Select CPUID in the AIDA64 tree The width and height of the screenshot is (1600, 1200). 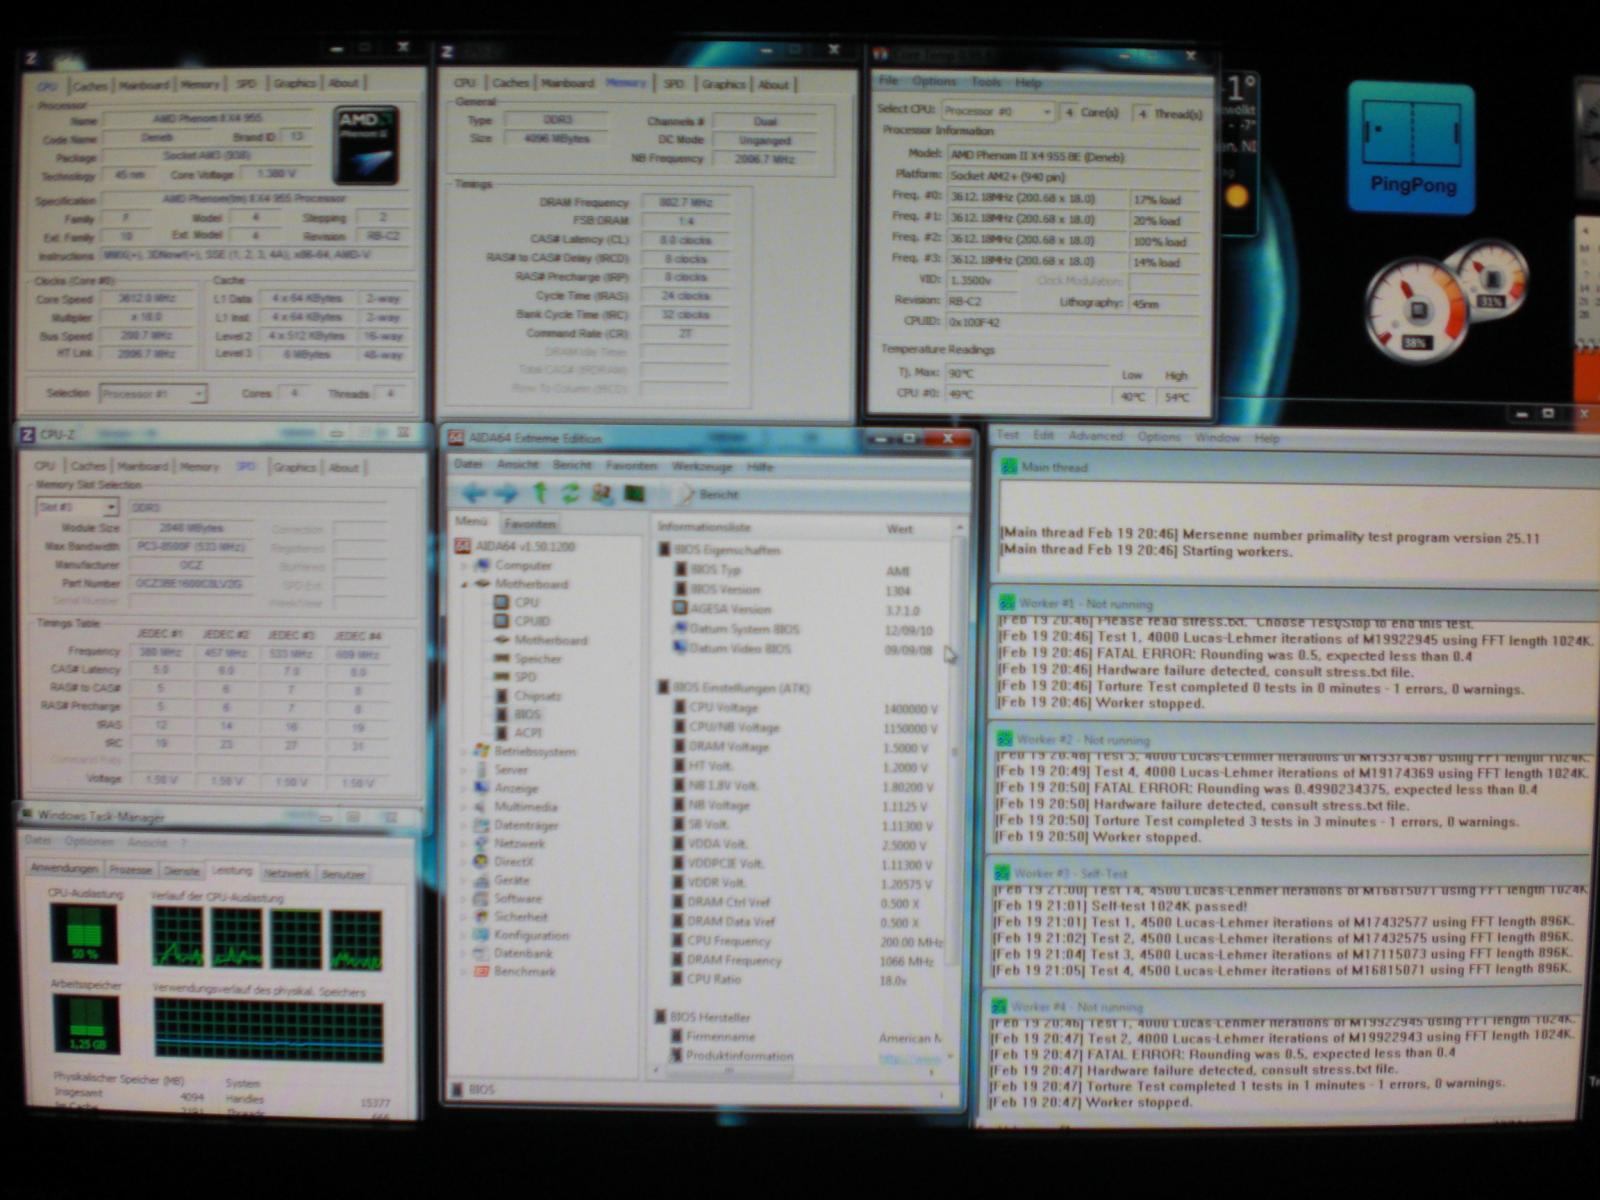tap(532, 621)
